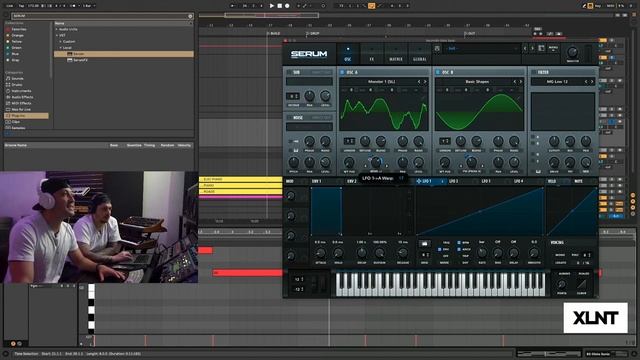Select the ENV 1 tab

click(316, 181)
